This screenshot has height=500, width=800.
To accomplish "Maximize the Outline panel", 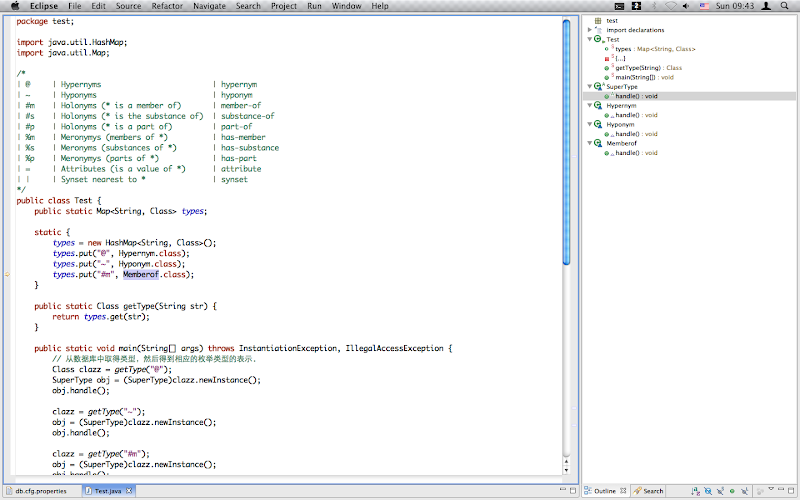I will coord(791,490).
